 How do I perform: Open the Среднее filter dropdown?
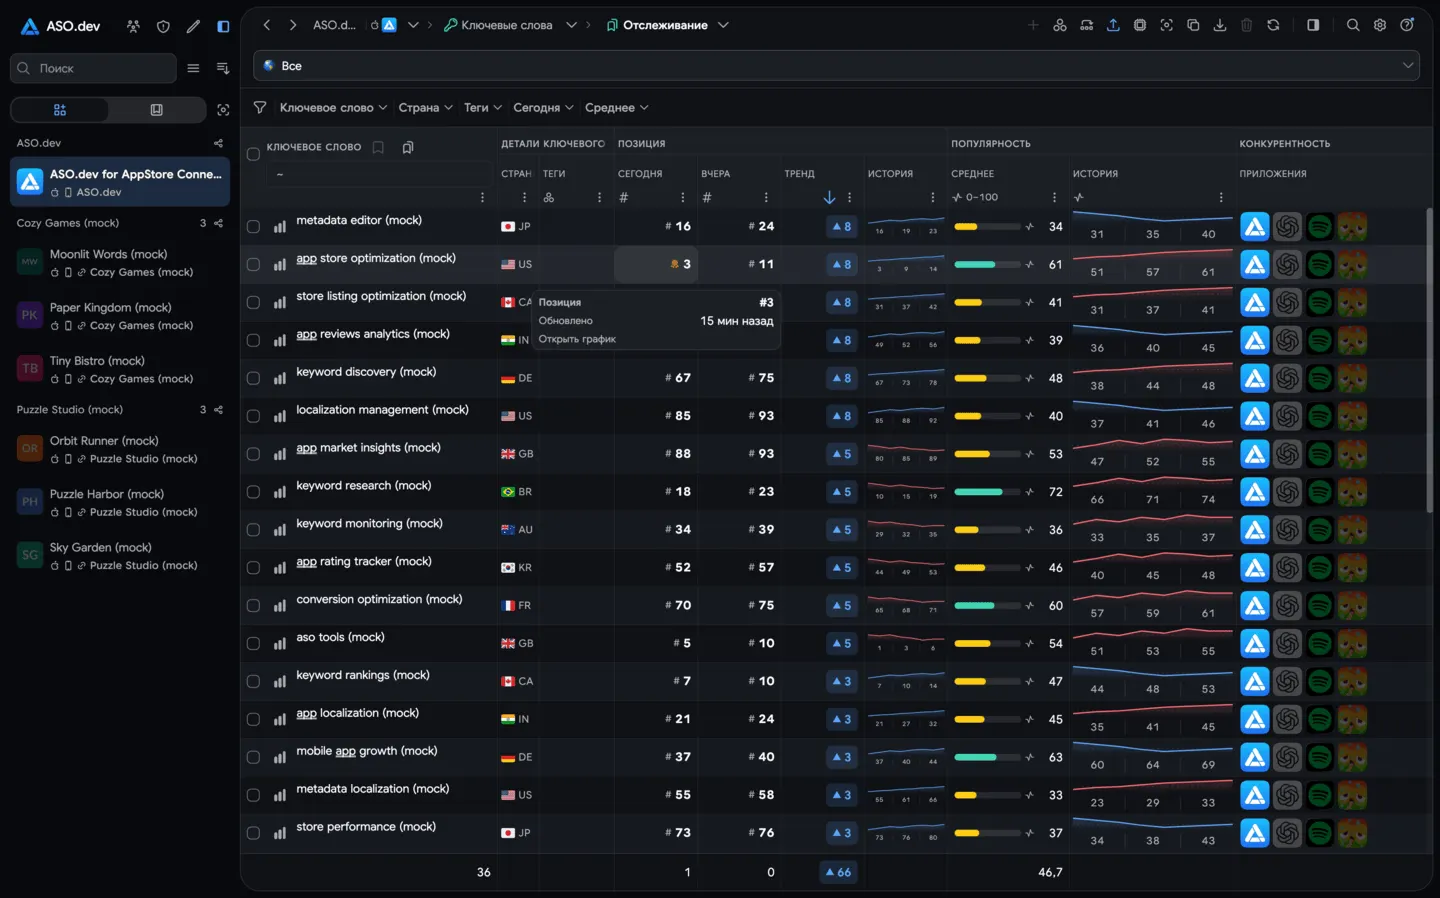click(x=616, y=108)
